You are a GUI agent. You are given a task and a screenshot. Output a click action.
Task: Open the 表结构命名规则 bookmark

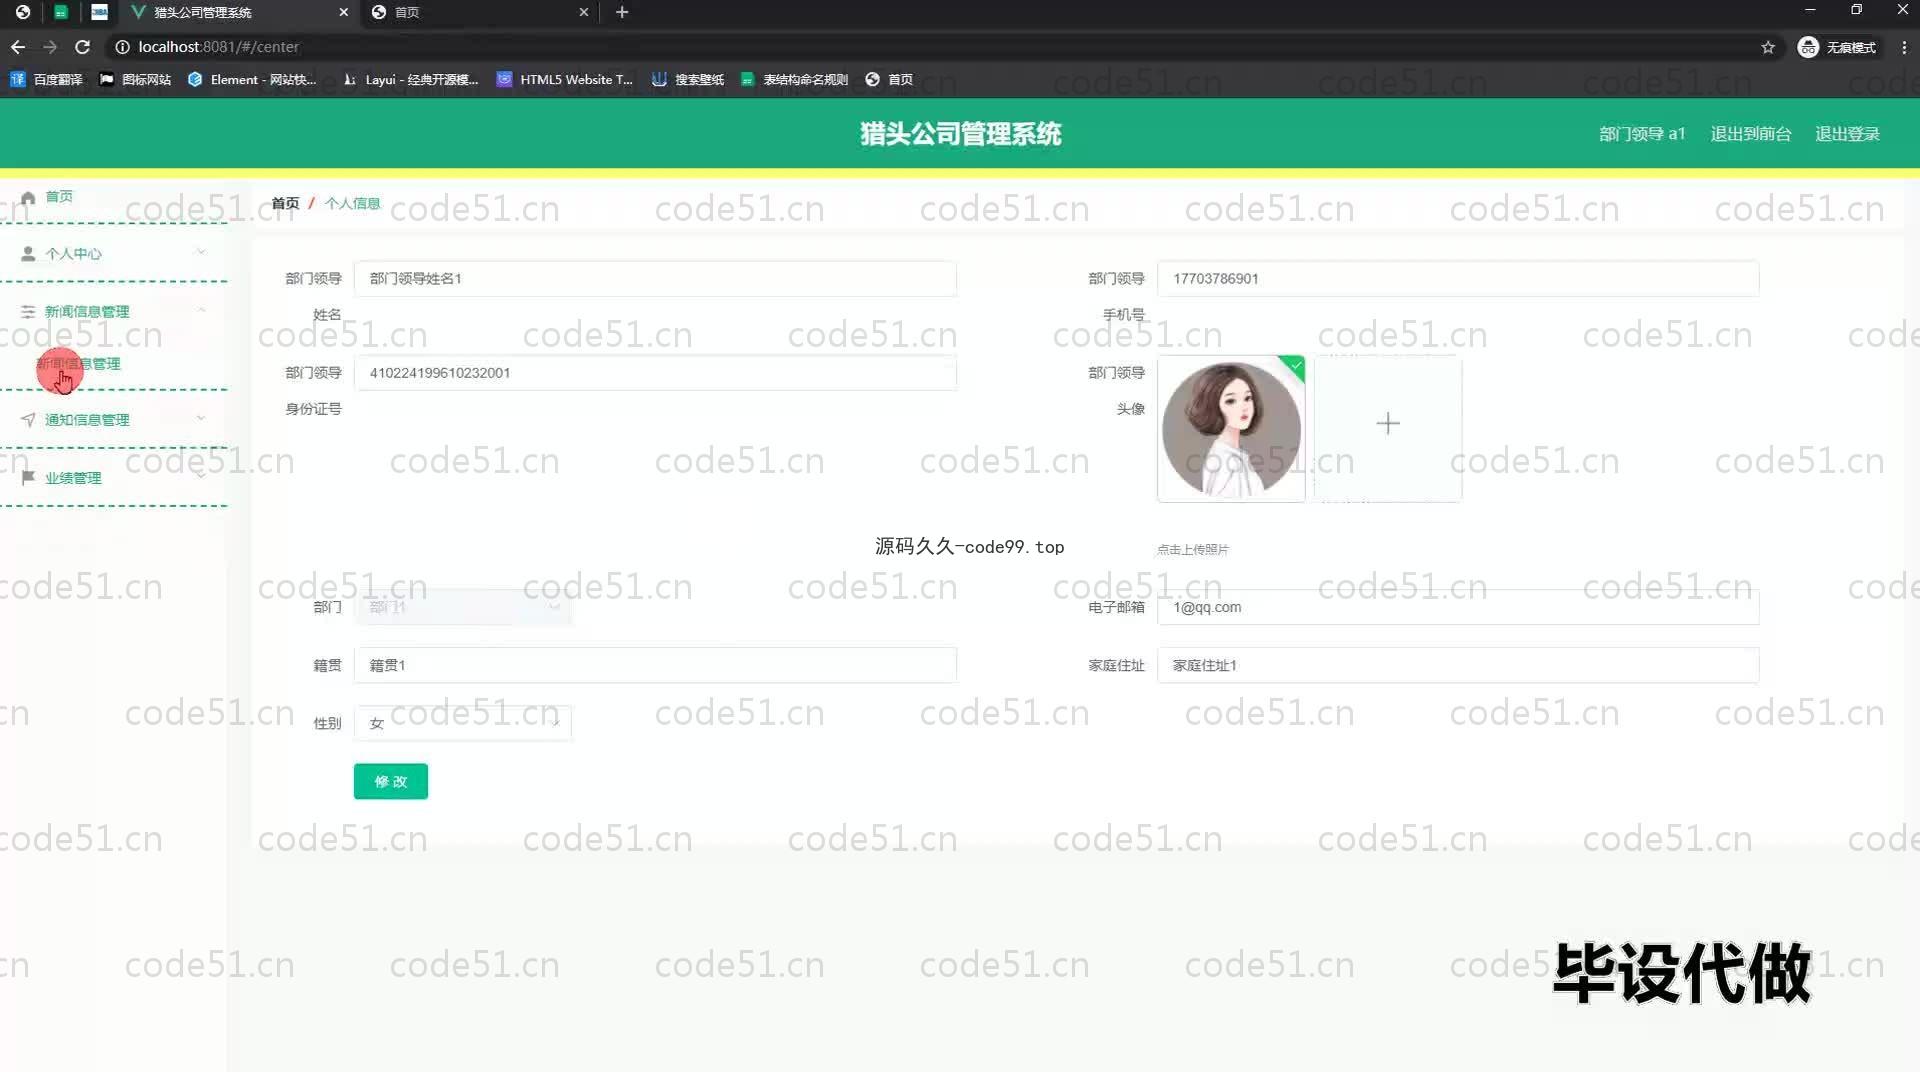click(794, 80)
